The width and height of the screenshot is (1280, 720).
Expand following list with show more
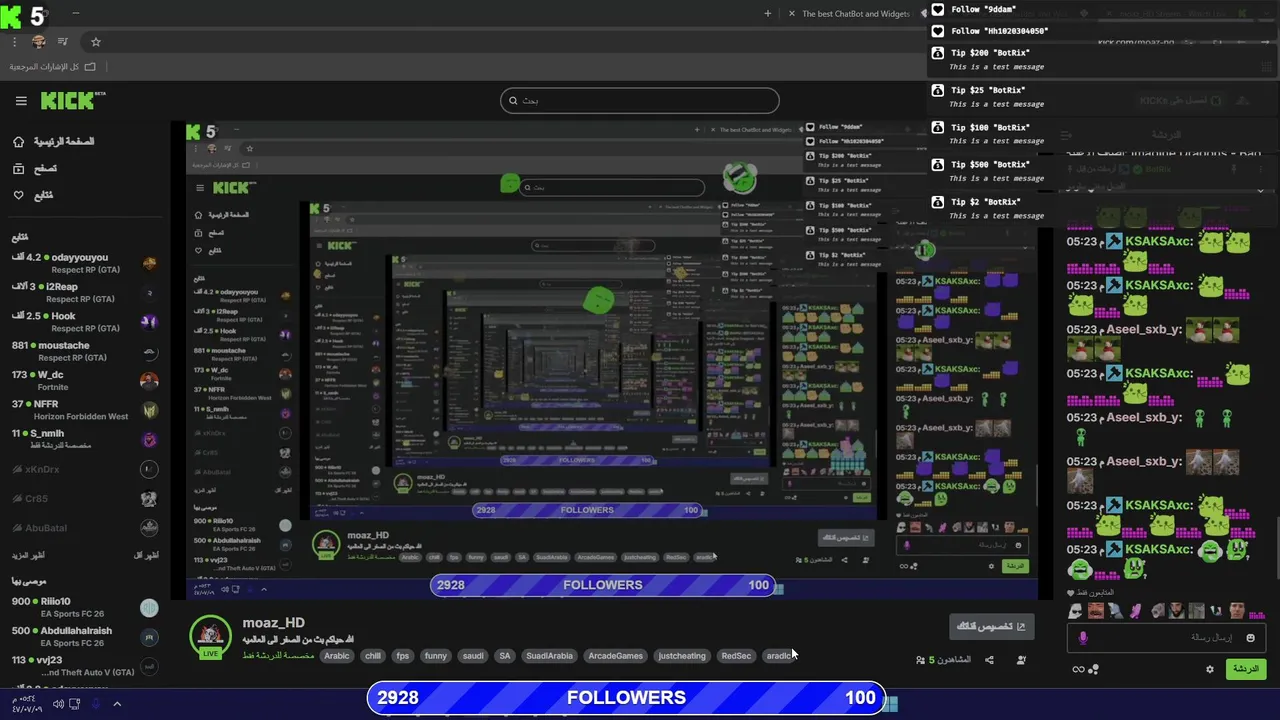(x=29, y=555)
